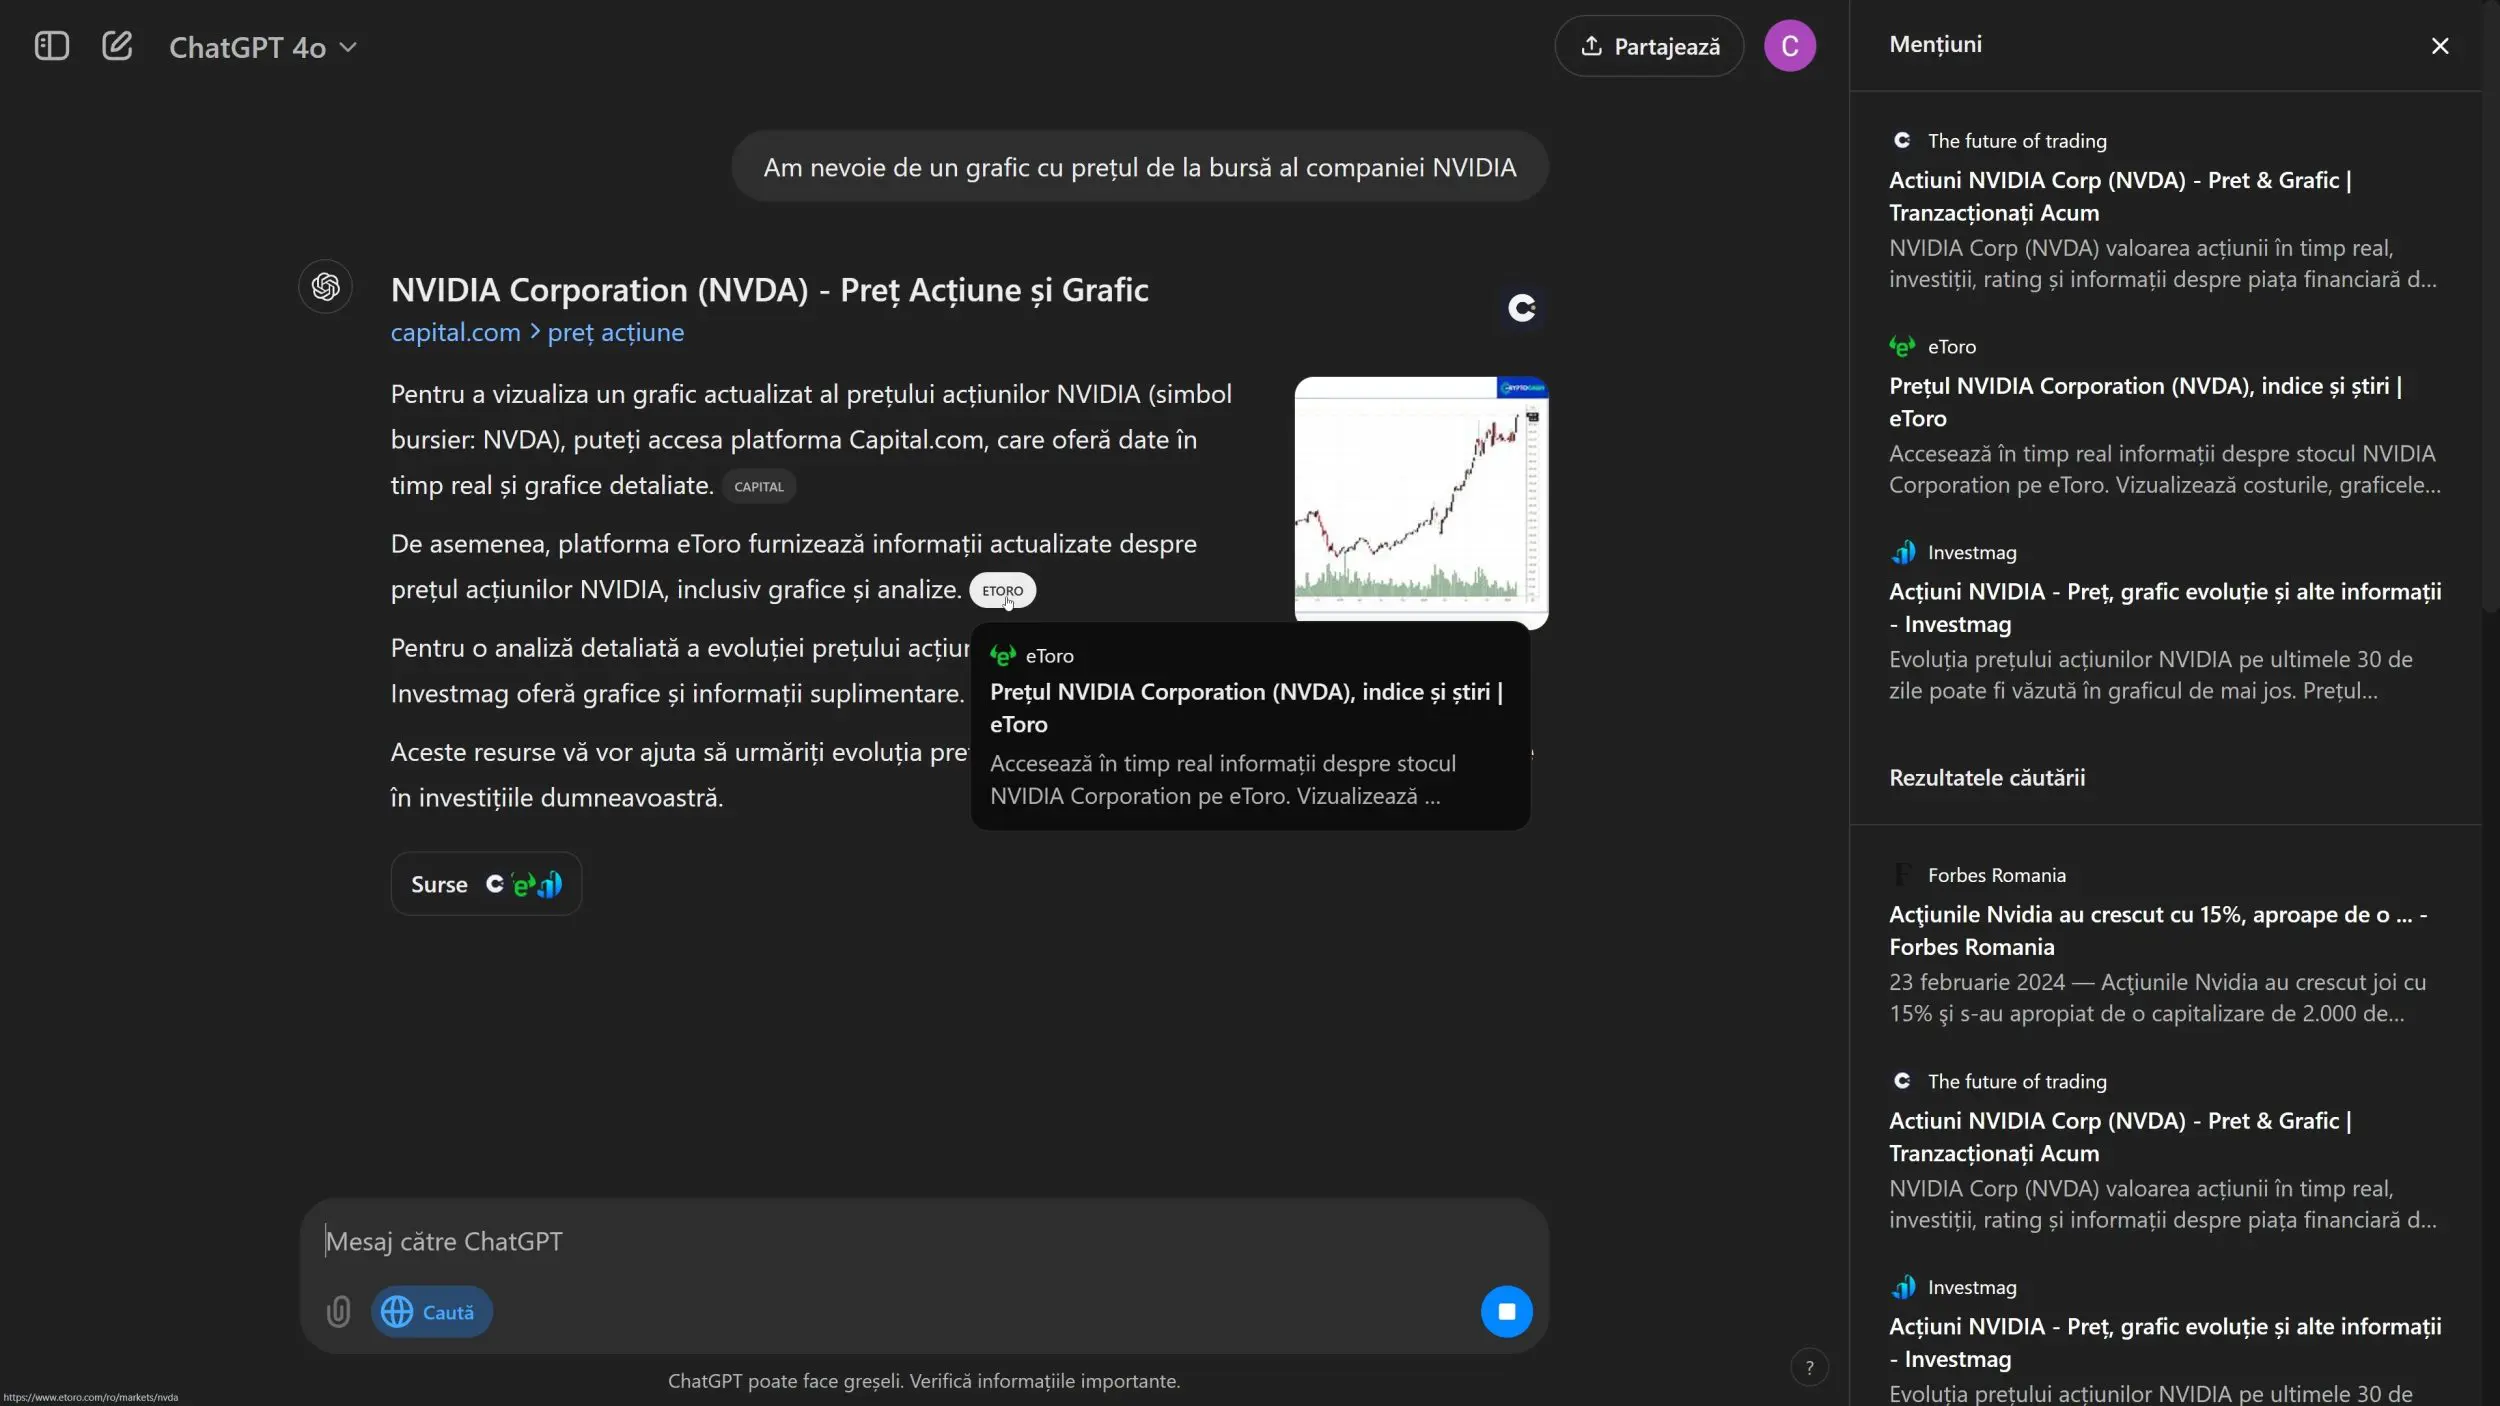Screen dimensions: 2500x1406
Task: Click the Capital.com logo icon beside heading
Action: tap(1522, 308)
